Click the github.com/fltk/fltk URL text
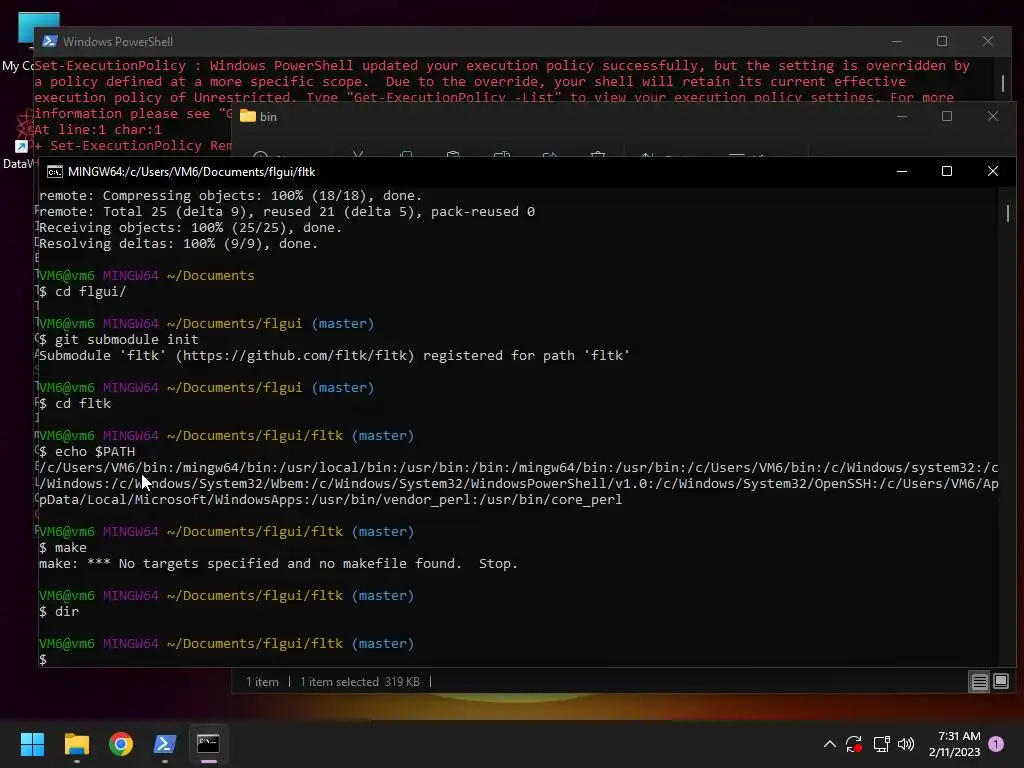 click(295, 355)
